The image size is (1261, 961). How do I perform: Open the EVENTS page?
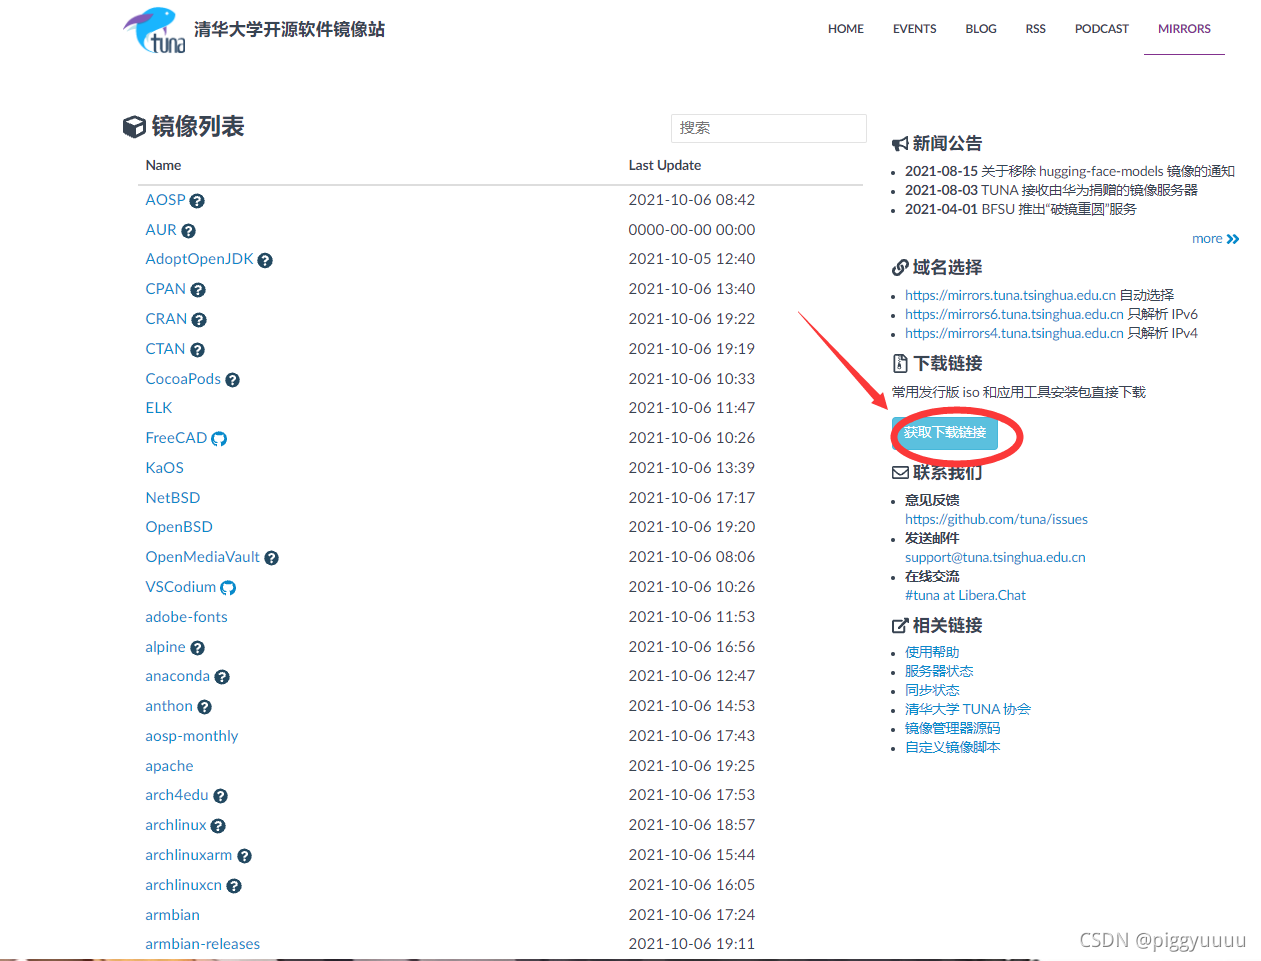[915, 29]
